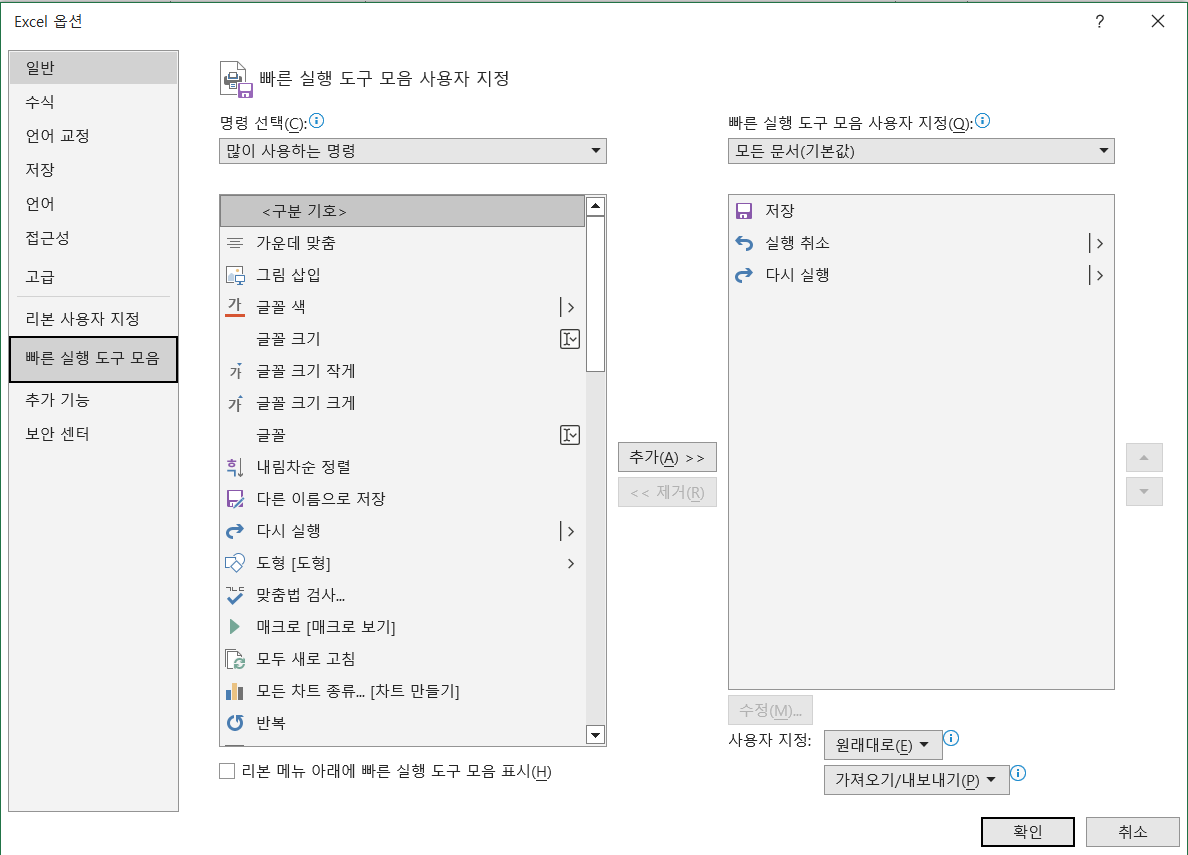Expand the 실행 취소 split arrow in right list
Image resolution: width=1188 pixels, height=855 pixels.
click(1099, 243)
